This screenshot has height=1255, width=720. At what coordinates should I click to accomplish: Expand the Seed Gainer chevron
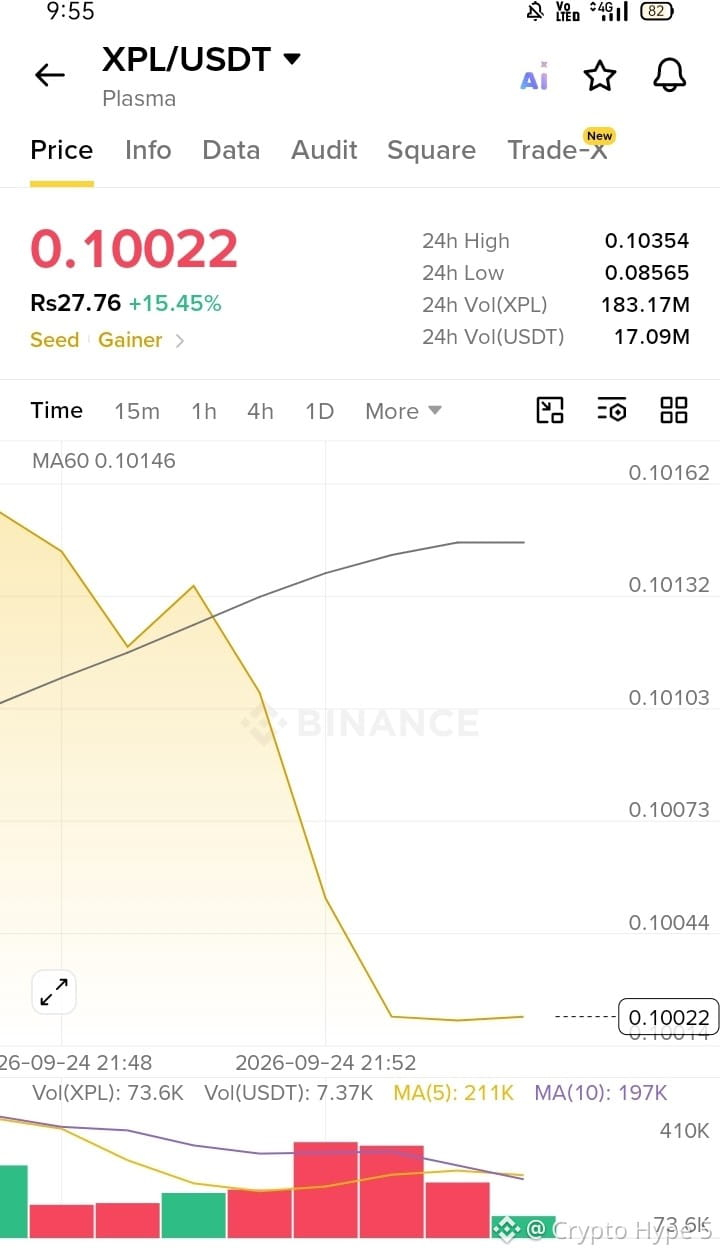[x=180, y=340]
